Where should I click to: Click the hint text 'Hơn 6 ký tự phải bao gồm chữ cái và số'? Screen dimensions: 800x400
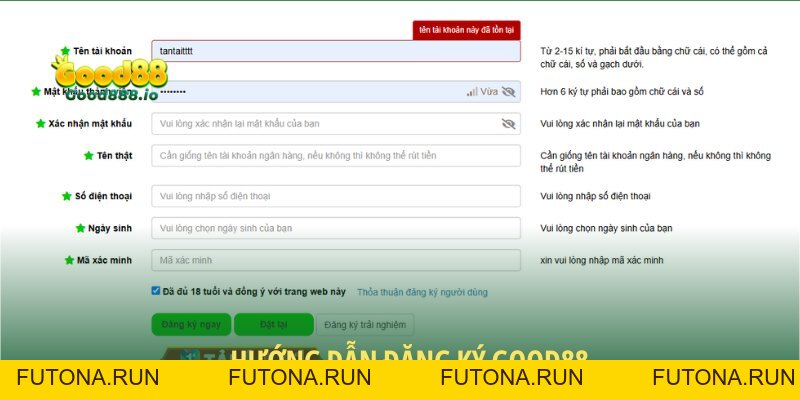(622, 92)
